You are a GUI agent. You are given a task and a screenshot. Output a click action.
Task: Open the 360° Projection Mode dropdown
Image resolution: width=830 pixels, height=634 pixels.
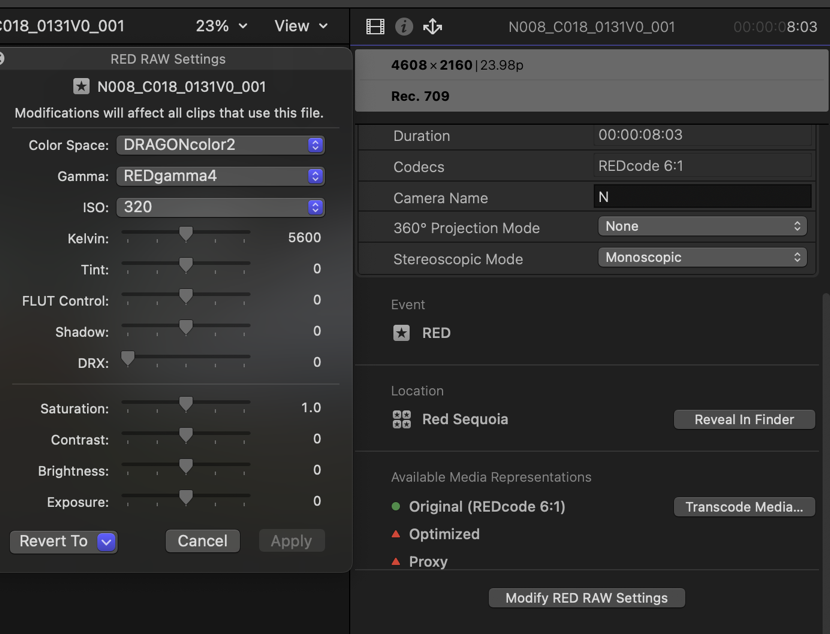tap(703, 227)
